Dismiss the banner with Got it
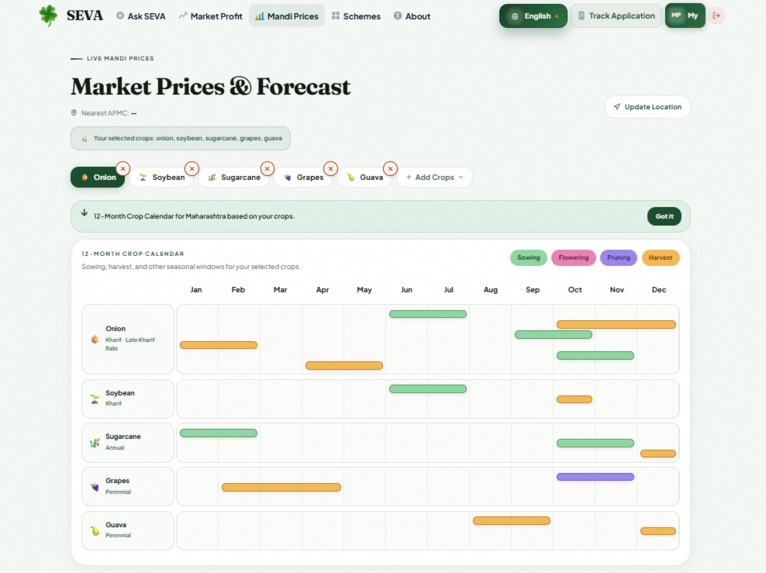 (664, 216)
